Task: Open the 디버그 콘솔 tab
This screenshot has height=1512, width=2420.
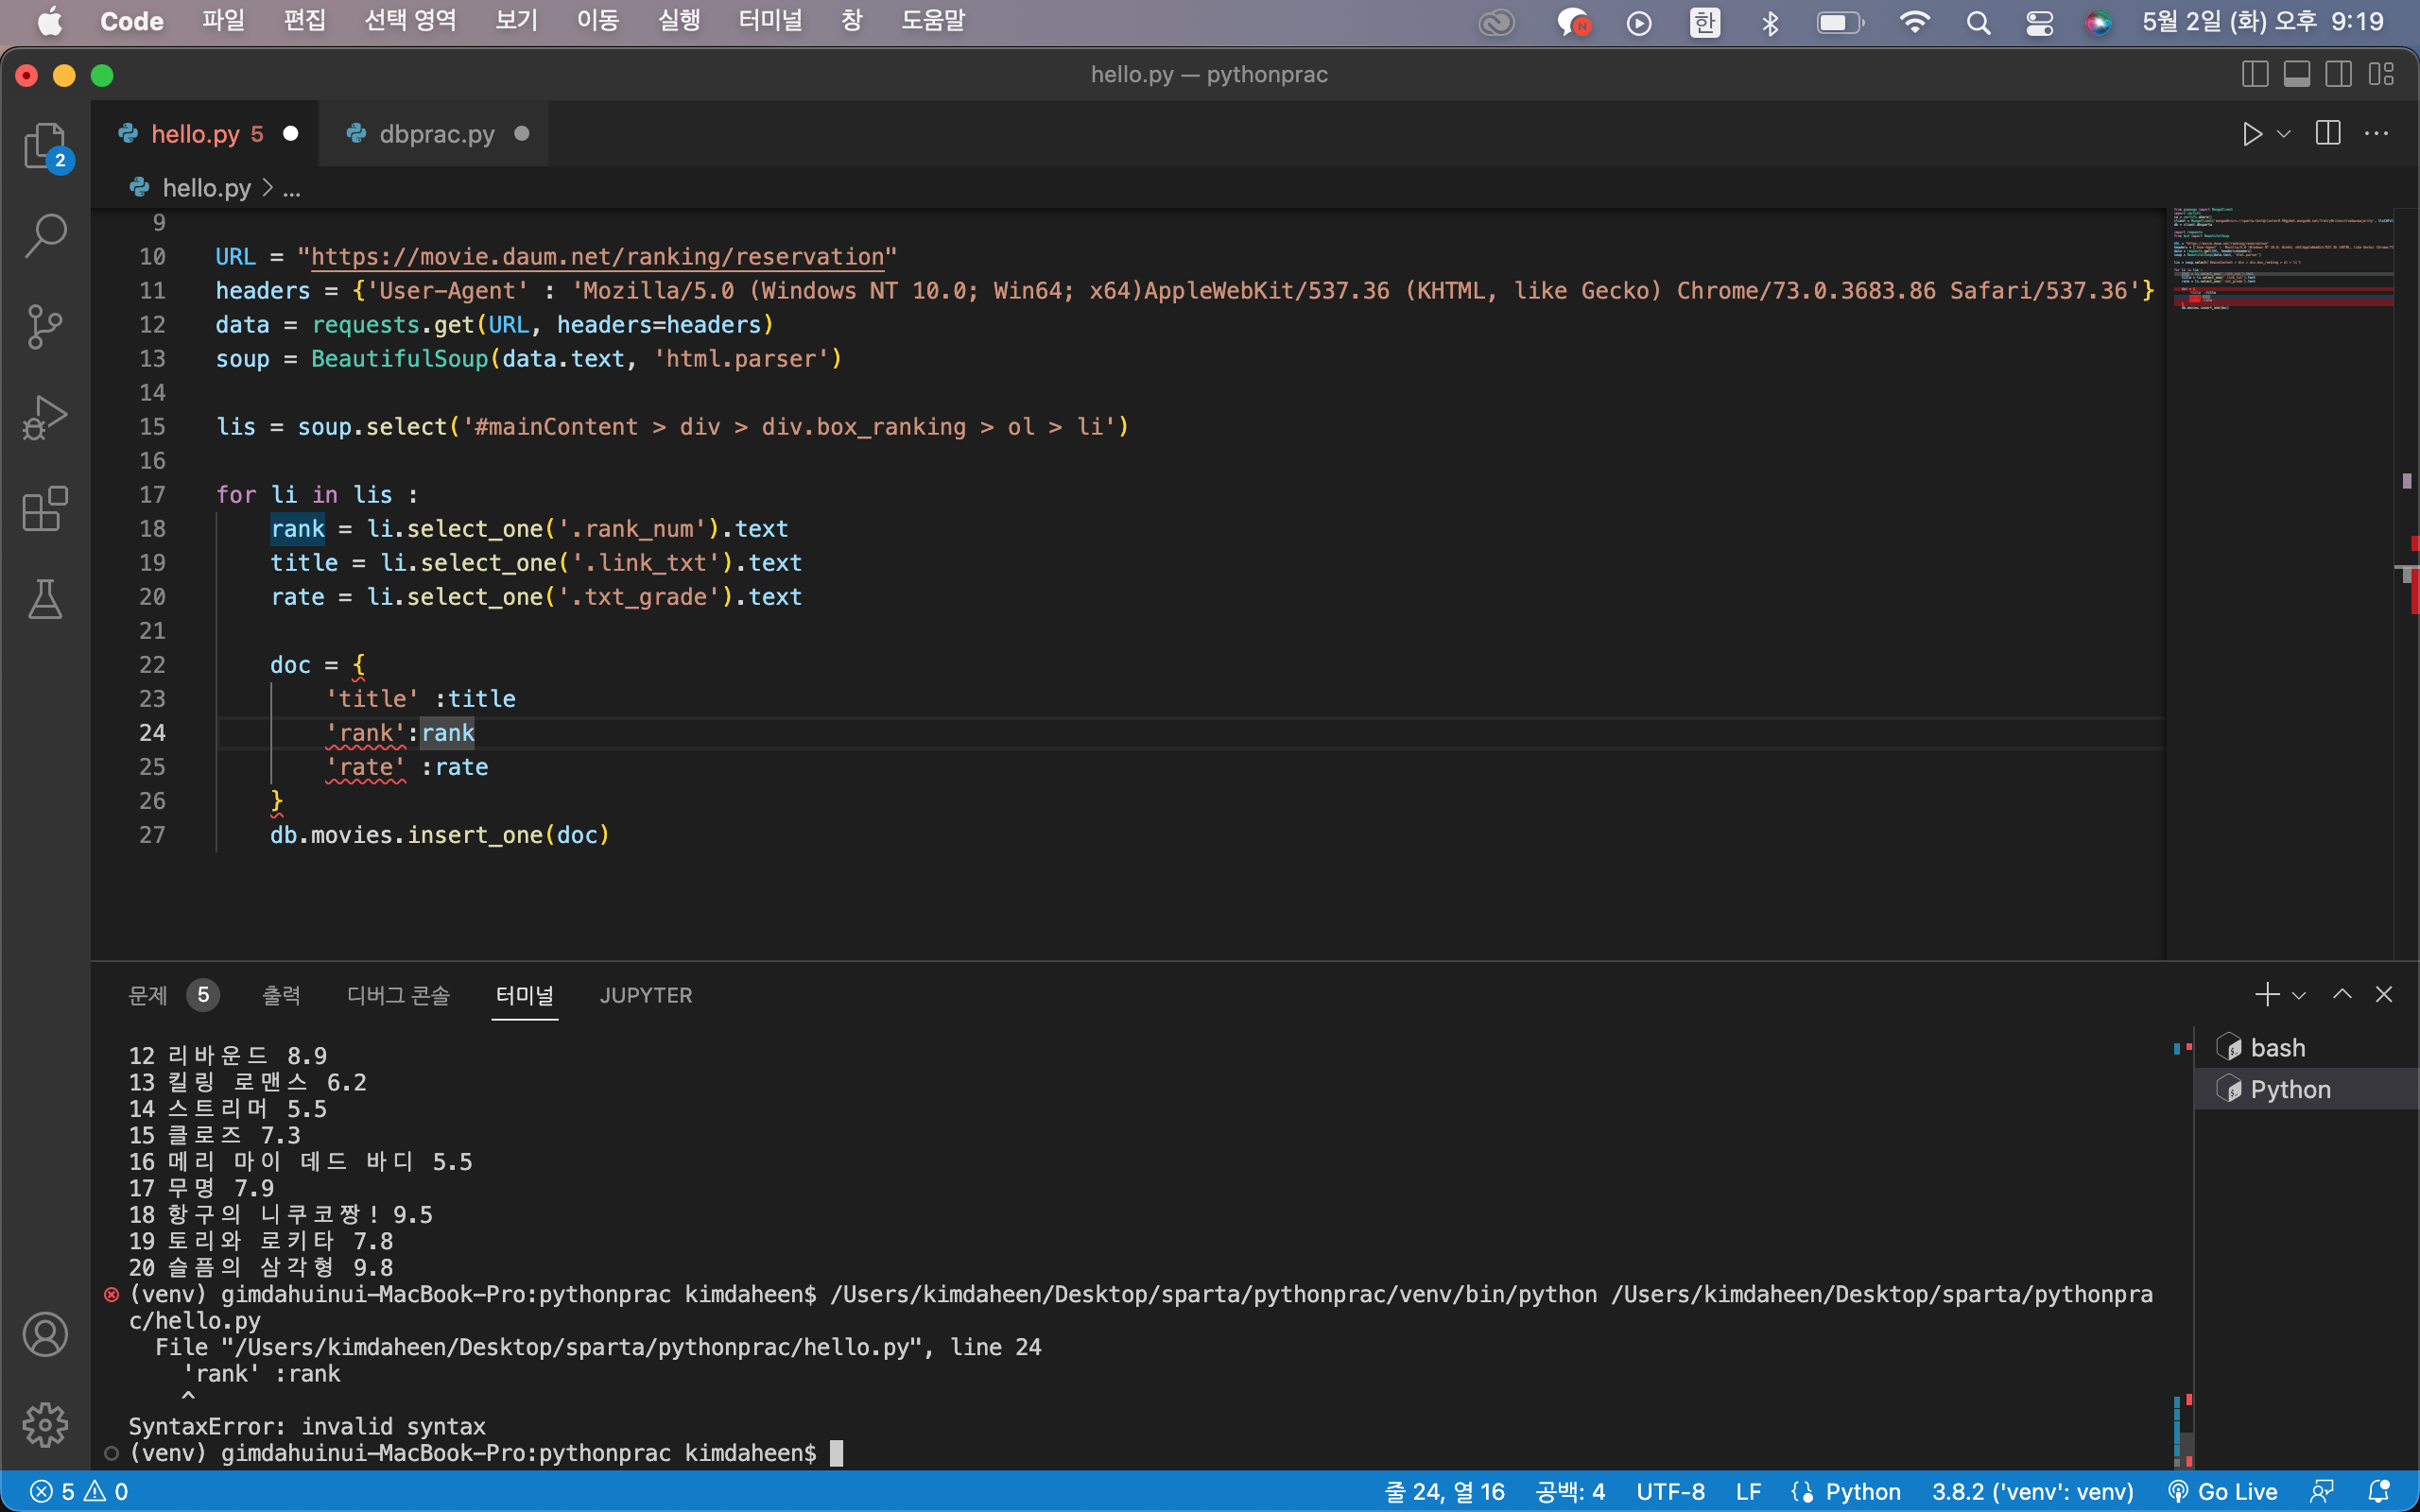Action: click(398, 995)
